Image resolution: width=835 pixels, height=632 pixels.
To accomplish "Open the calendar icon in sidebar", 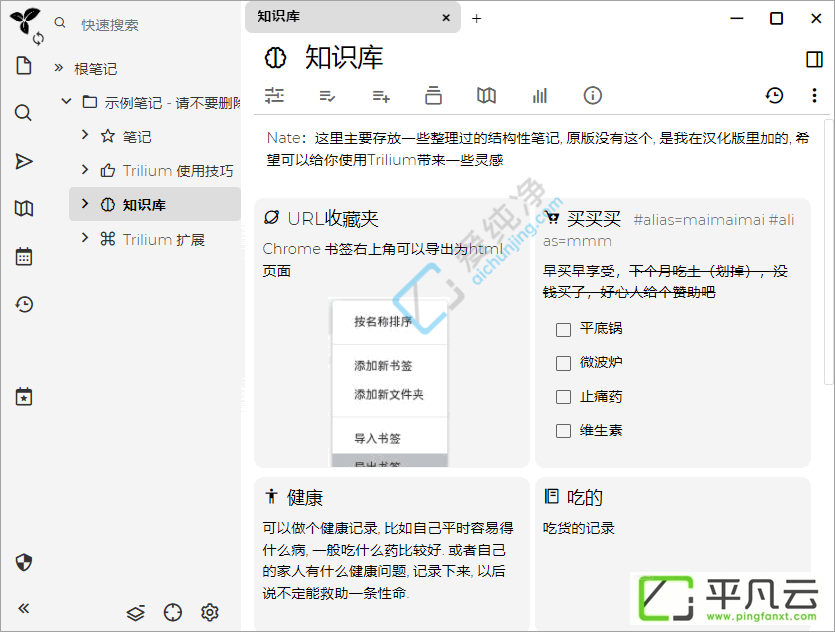I will pyautogui.click(x=24, y=256).
